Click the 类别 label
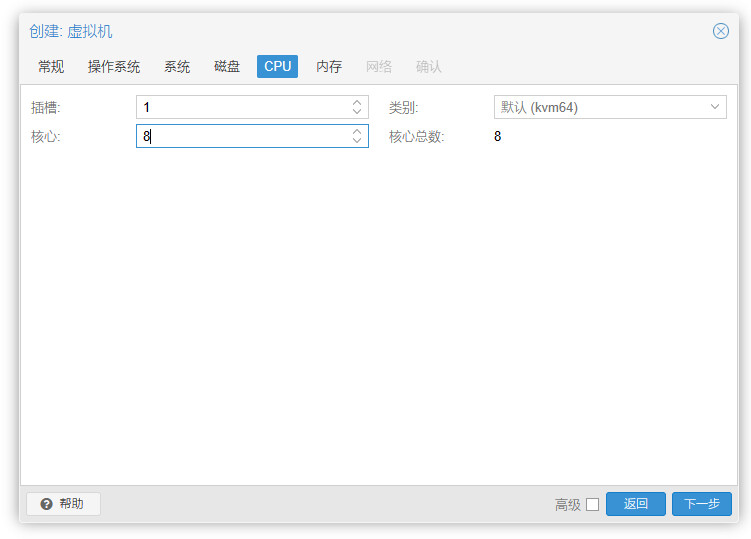Image resolution: width=751 pixels, height=539 pixels. [x=403, y=107]
